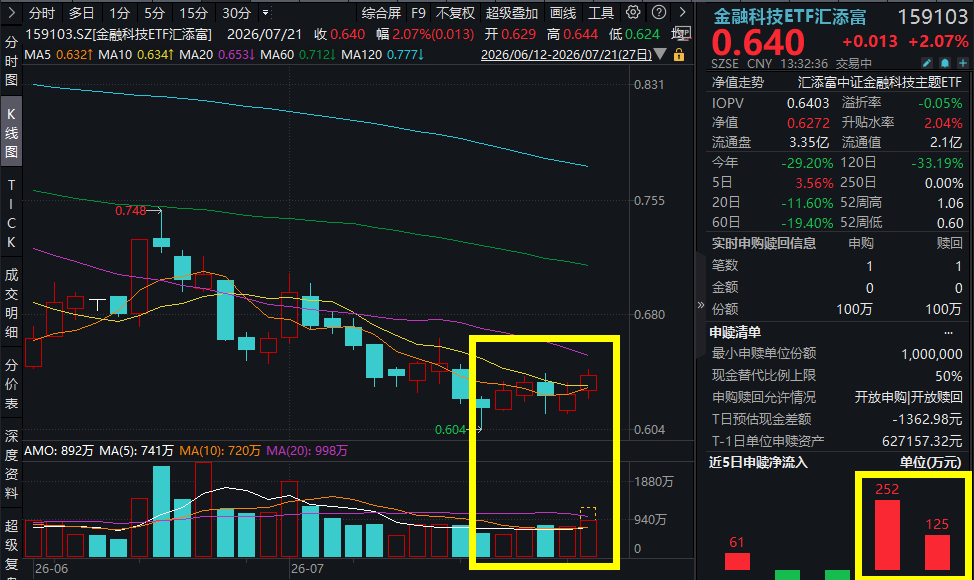
Task: Open 深度资料 in the left sidebar
Action: pyautogui.click(x=11, y=464)
